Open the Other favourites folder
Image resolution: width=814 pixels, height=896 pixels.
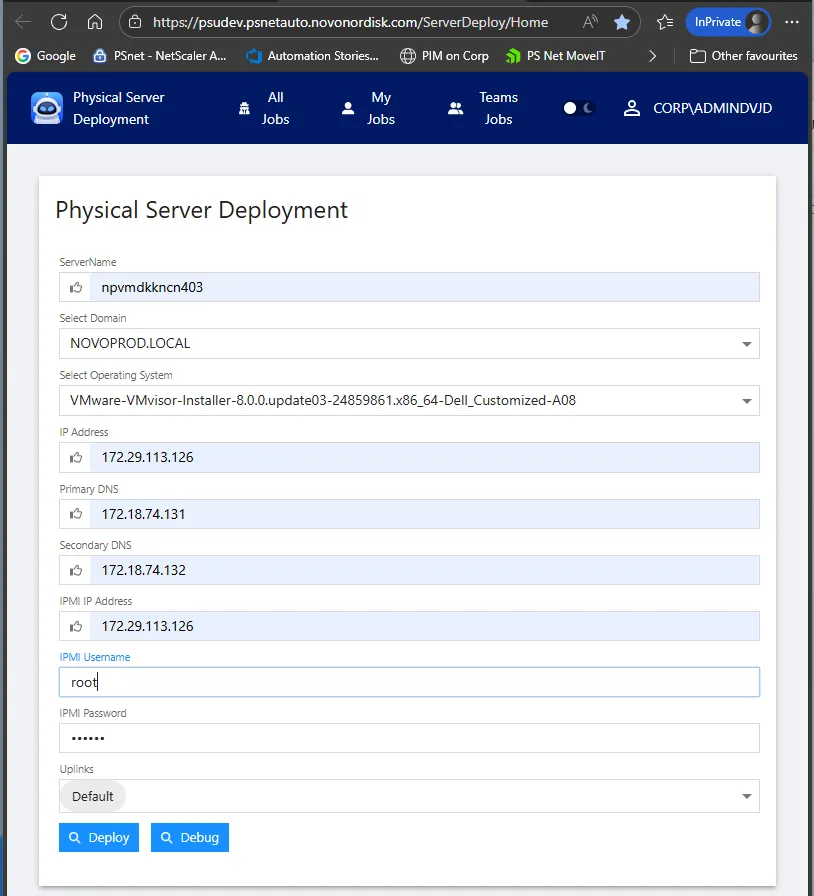tap(744, 56)
